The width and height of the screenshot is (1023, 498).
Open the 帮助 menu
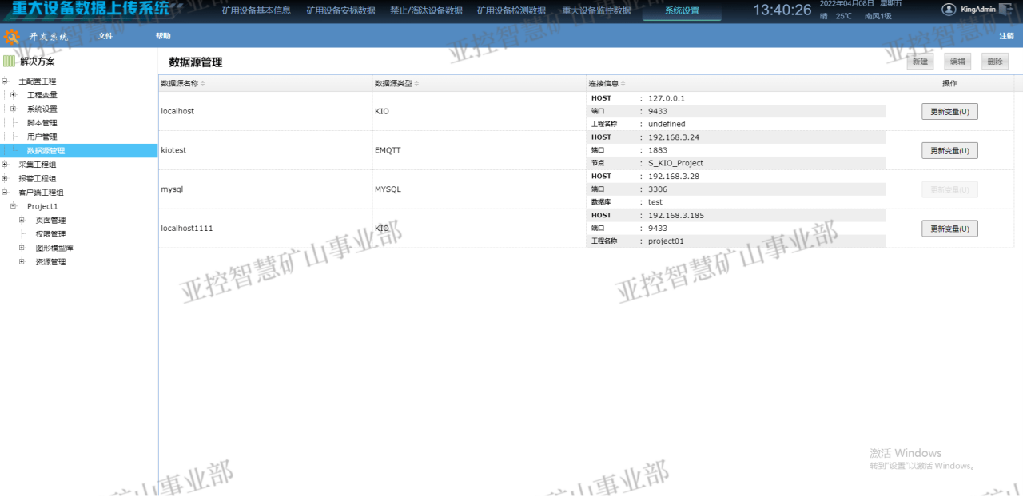163,36
